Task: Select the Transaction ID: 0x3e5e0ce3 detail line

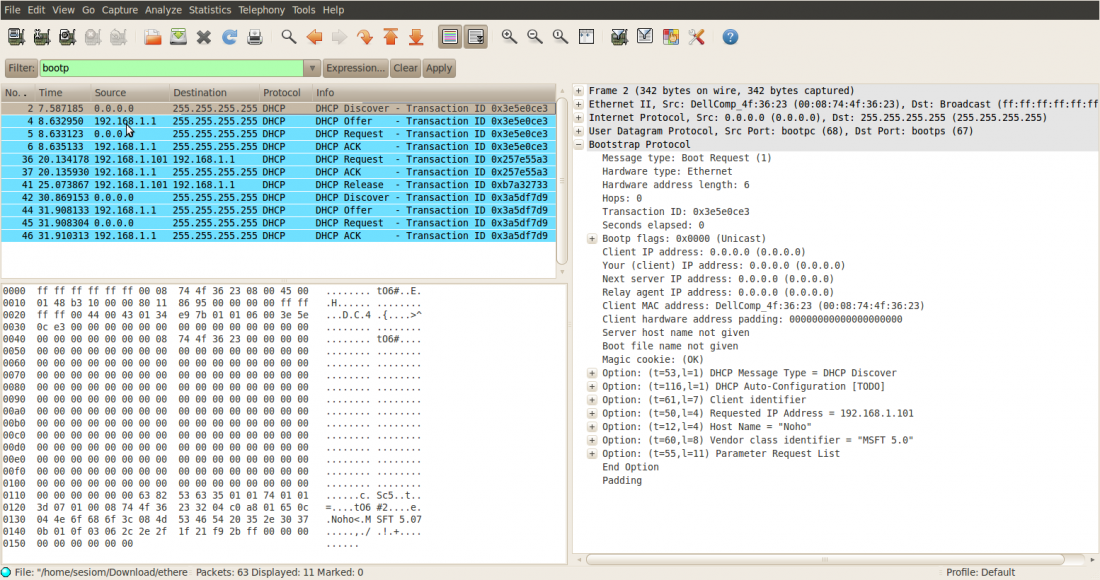Action: pos(676,212)
